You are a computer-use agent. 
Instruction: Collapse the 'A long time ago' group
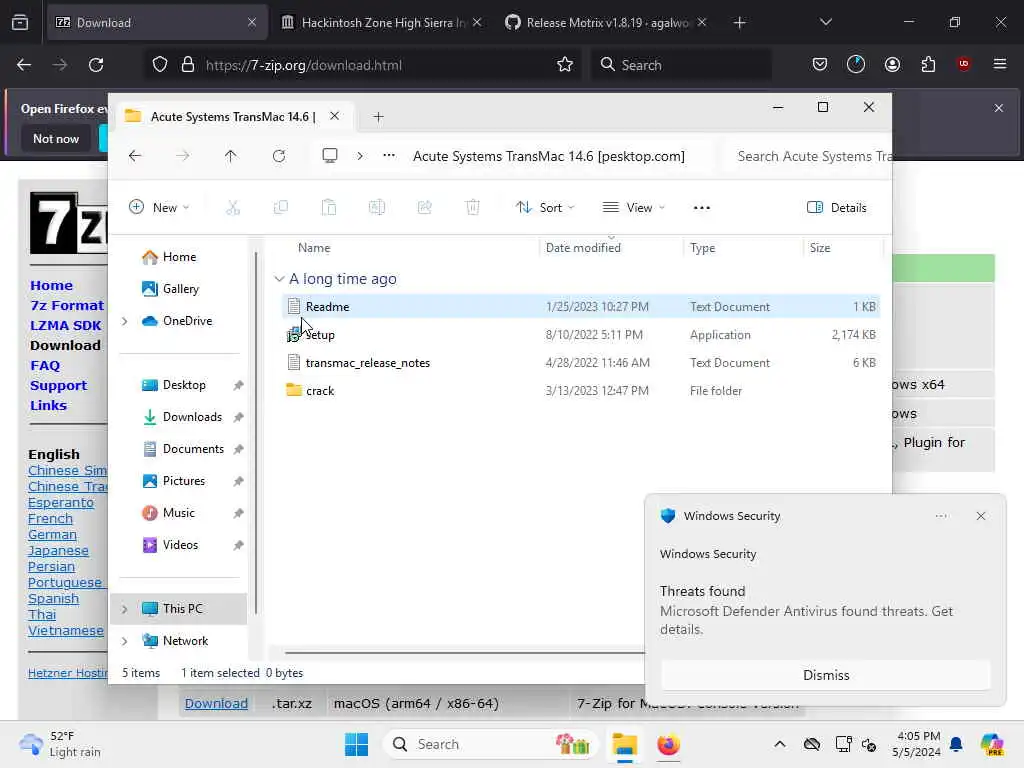tap(280, 279)
